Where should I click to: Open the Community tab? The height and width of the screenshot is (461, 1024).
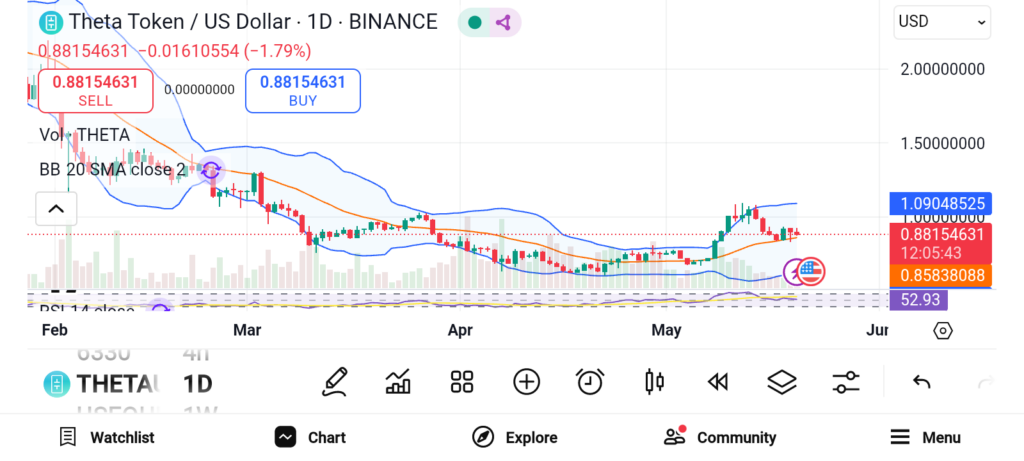(x=720, y=437)
